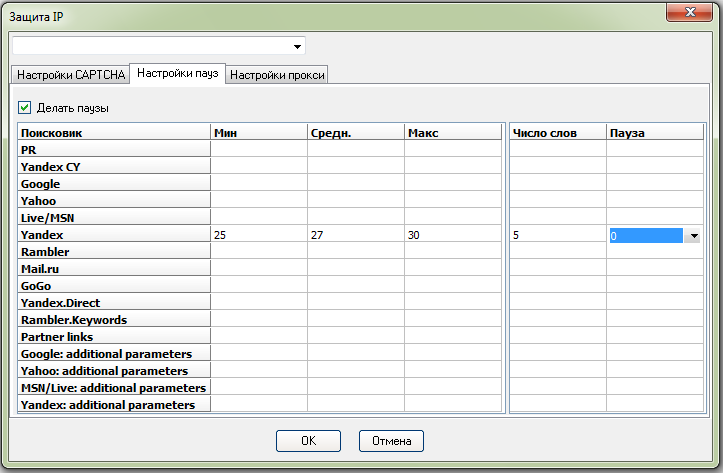Select the Google row header
The width and height of the screenshot is (723, 473).
[114, 184]
